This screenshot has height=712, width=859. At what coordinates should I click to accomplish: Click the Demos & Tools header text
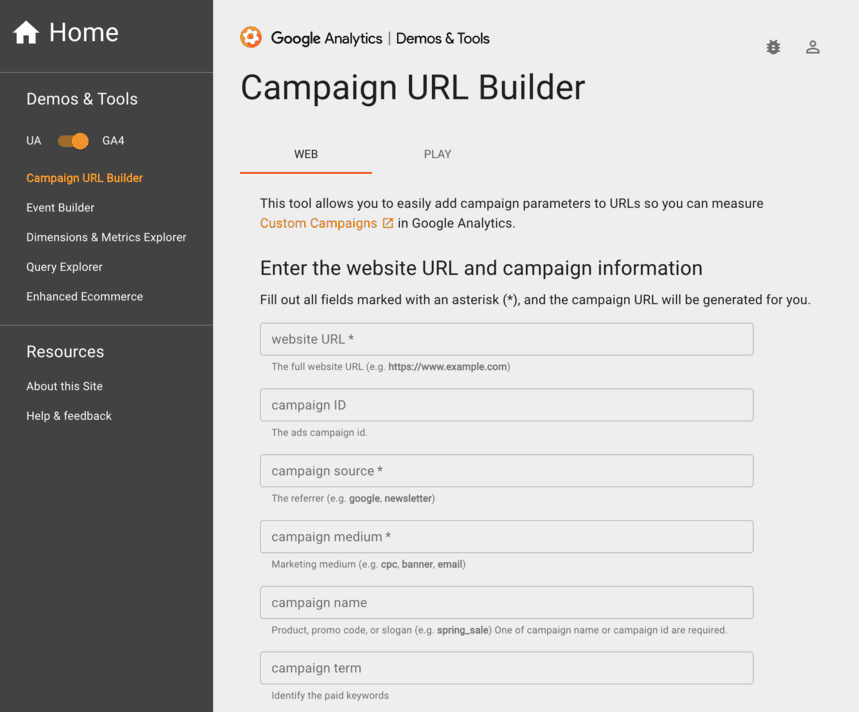(443, 38)
